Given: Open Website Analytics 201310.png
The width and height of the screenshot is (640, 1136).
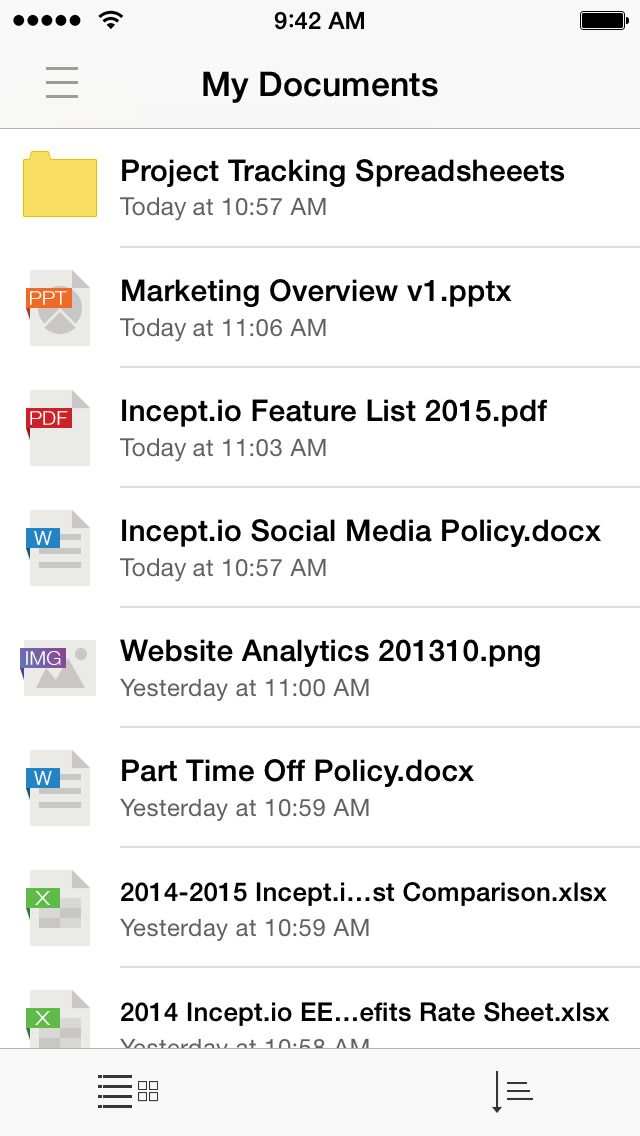Looking at the screenshot, I should 330,651.
